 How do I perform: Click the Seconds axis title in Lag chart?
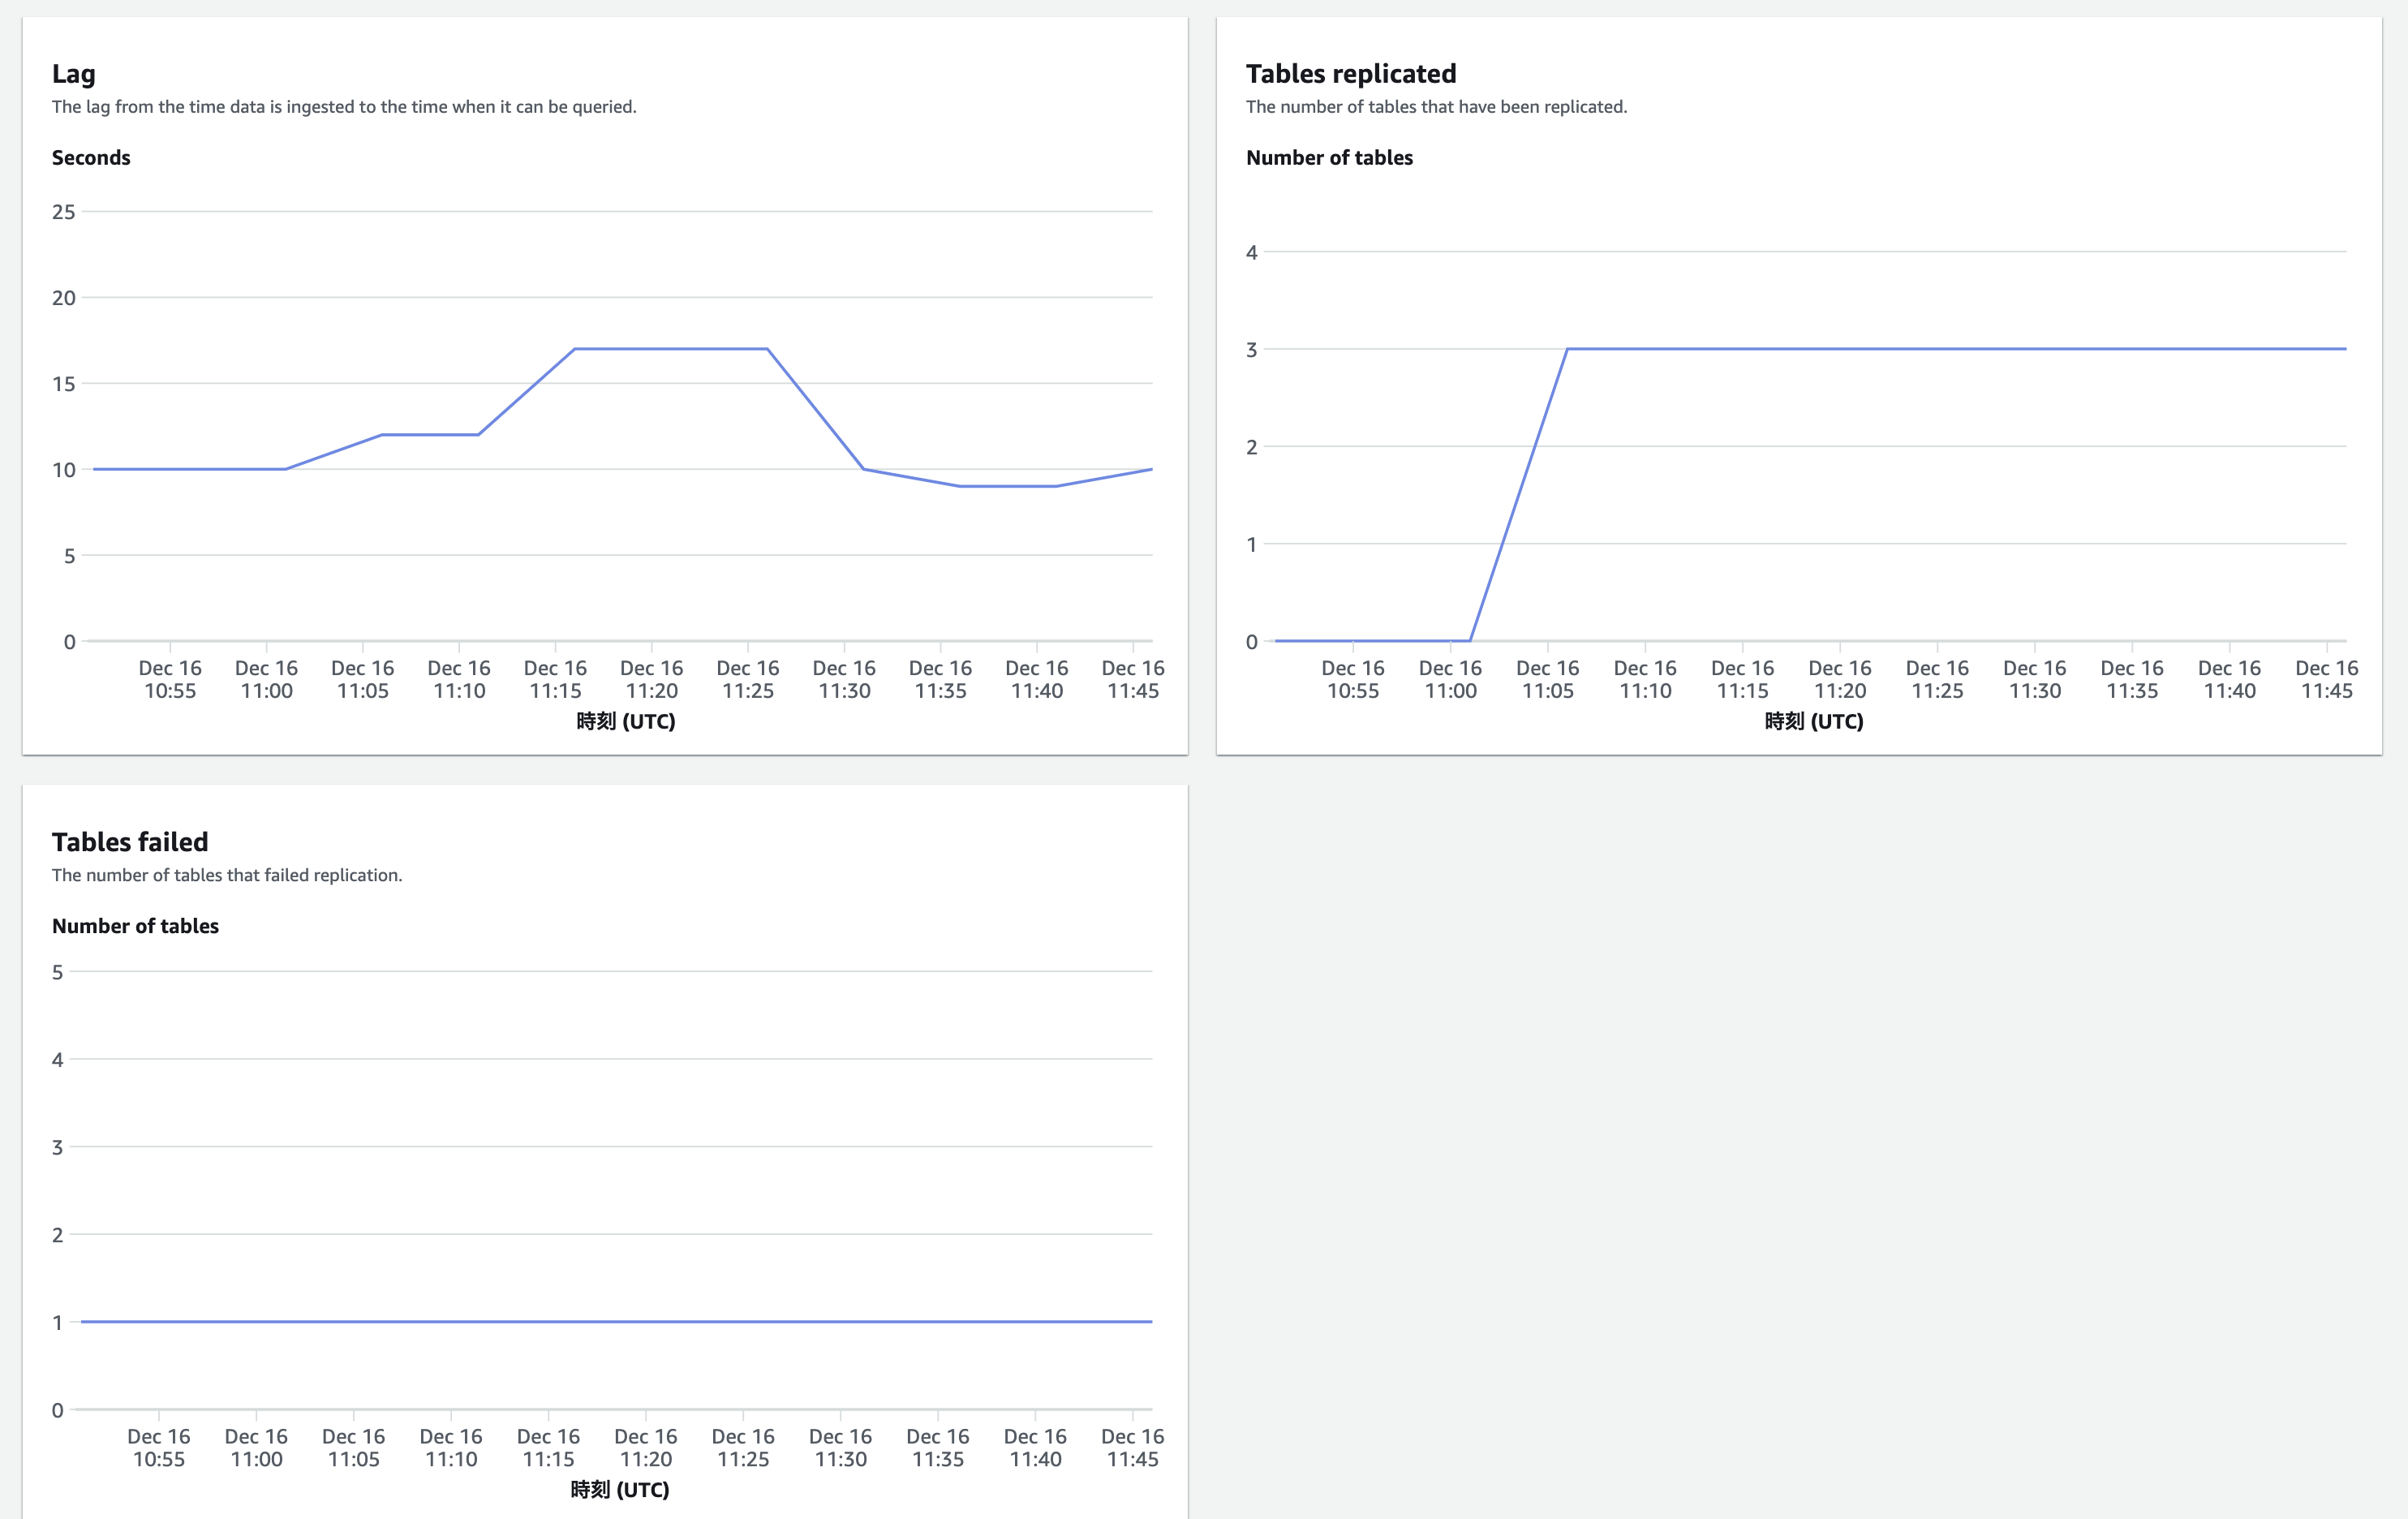[x=91, y=158]
